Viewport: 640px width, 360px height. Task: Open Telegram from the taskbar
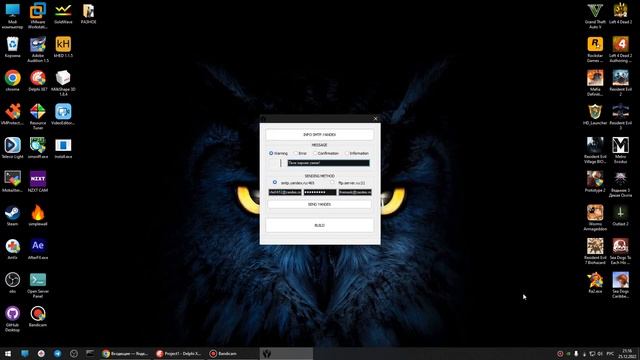[x=58, y=353]
